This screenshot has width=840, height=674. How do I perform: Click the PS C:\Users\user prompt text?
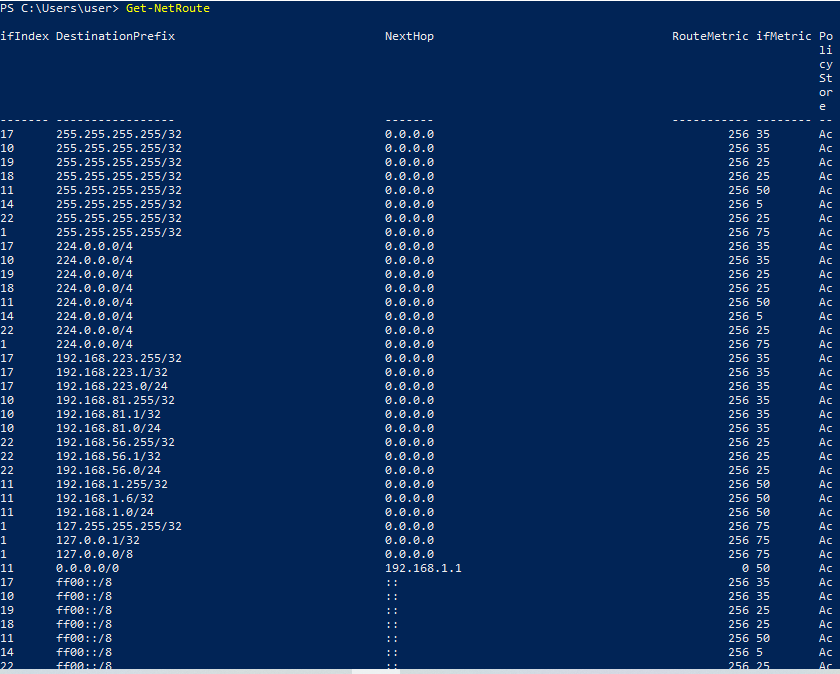point(60,9)
